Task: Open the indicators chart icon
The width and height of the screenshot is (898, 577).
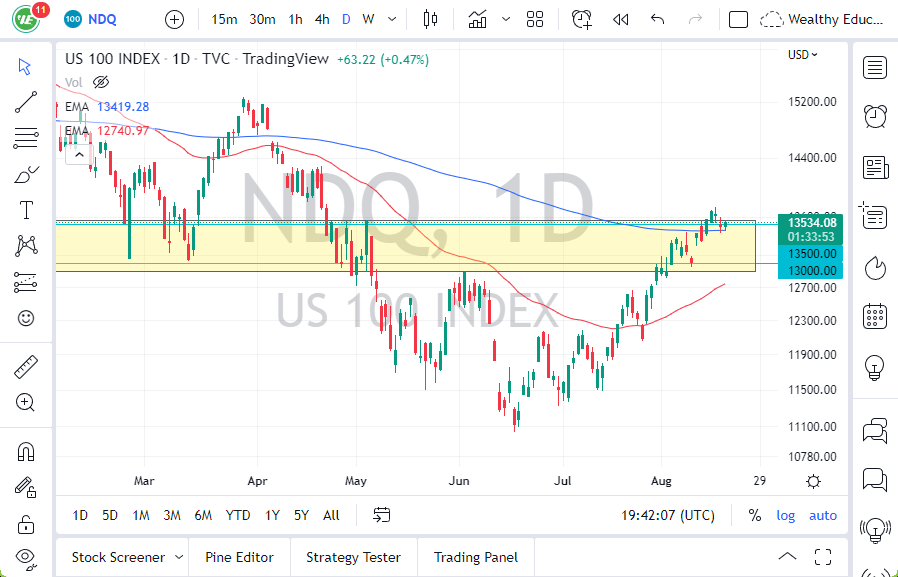Action: [x=478, y=19]
